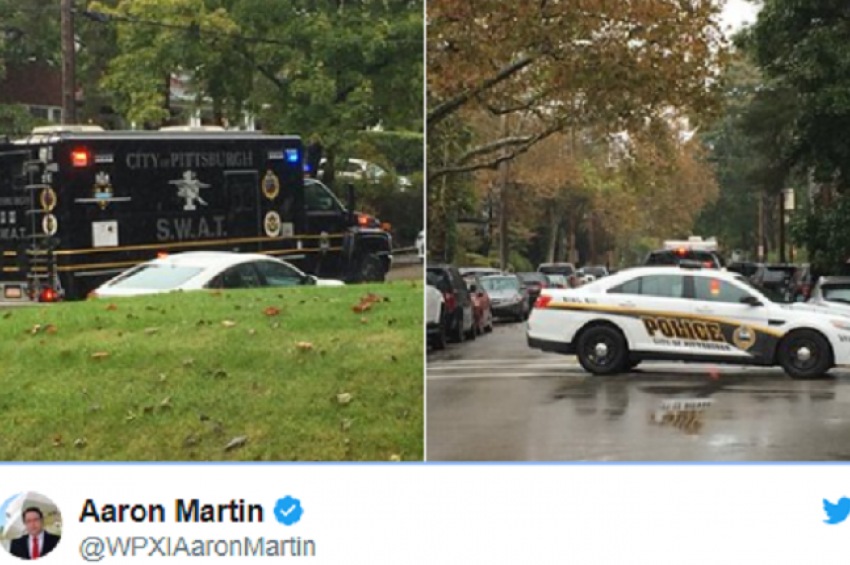Screen dimensions: 850x565
Task: Click the parked cars along the street
Action: (477, 301)
